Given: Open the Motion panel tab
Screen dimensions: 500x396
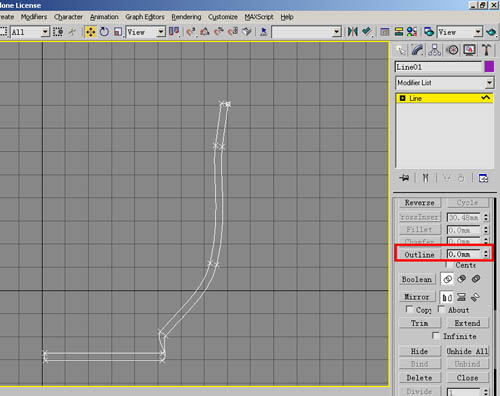Looking at the screenshot, I should [x=452, y=50].
